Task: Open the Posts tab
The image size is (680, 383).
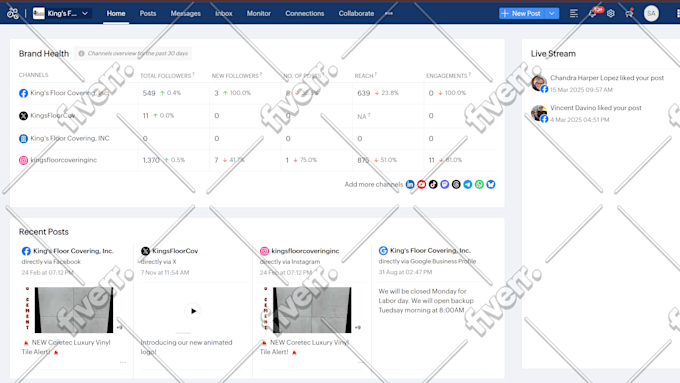Action: click(x=147, y=13)
